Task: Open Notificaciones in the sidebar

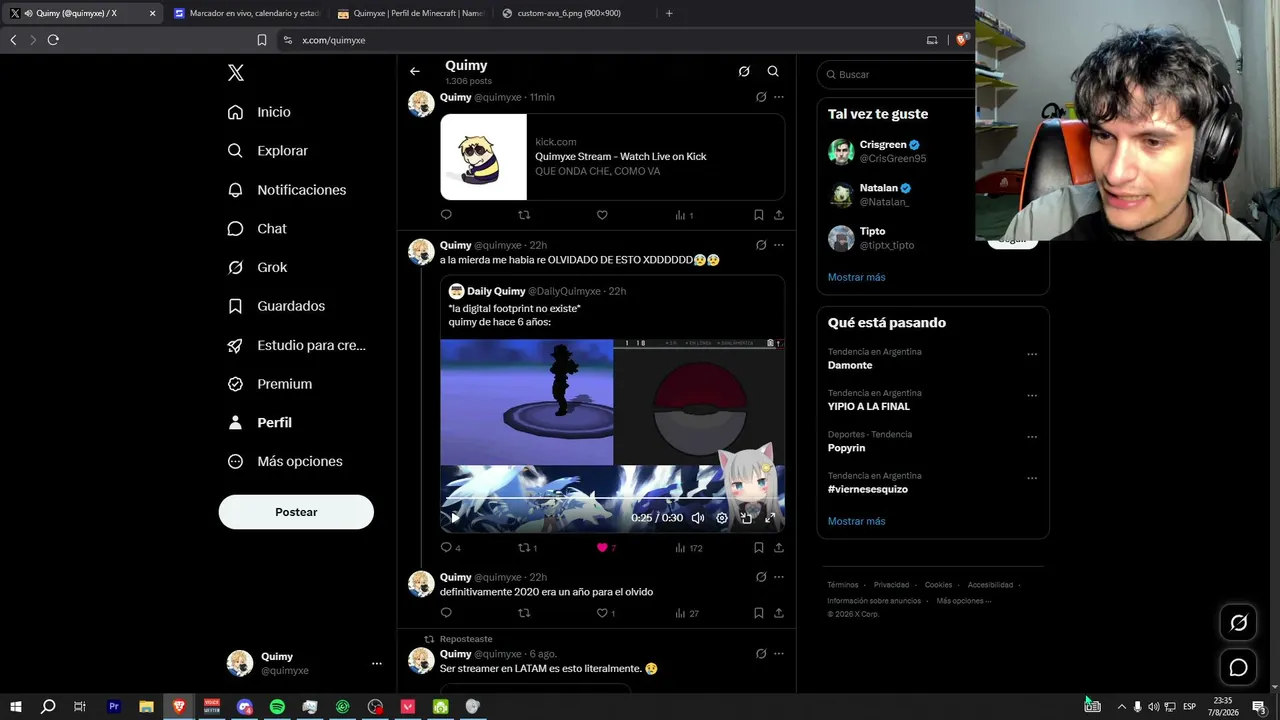Action: (x=287, y=190)
